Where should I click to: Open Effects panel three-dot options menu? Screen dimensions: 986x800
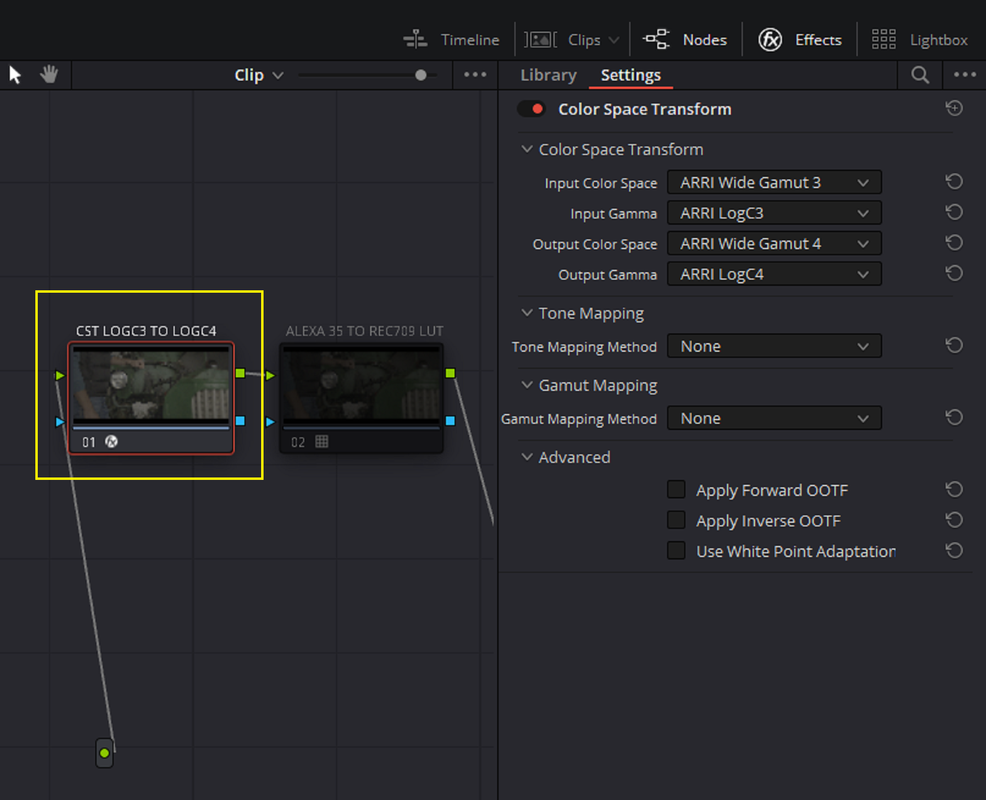tap(965, 75)
